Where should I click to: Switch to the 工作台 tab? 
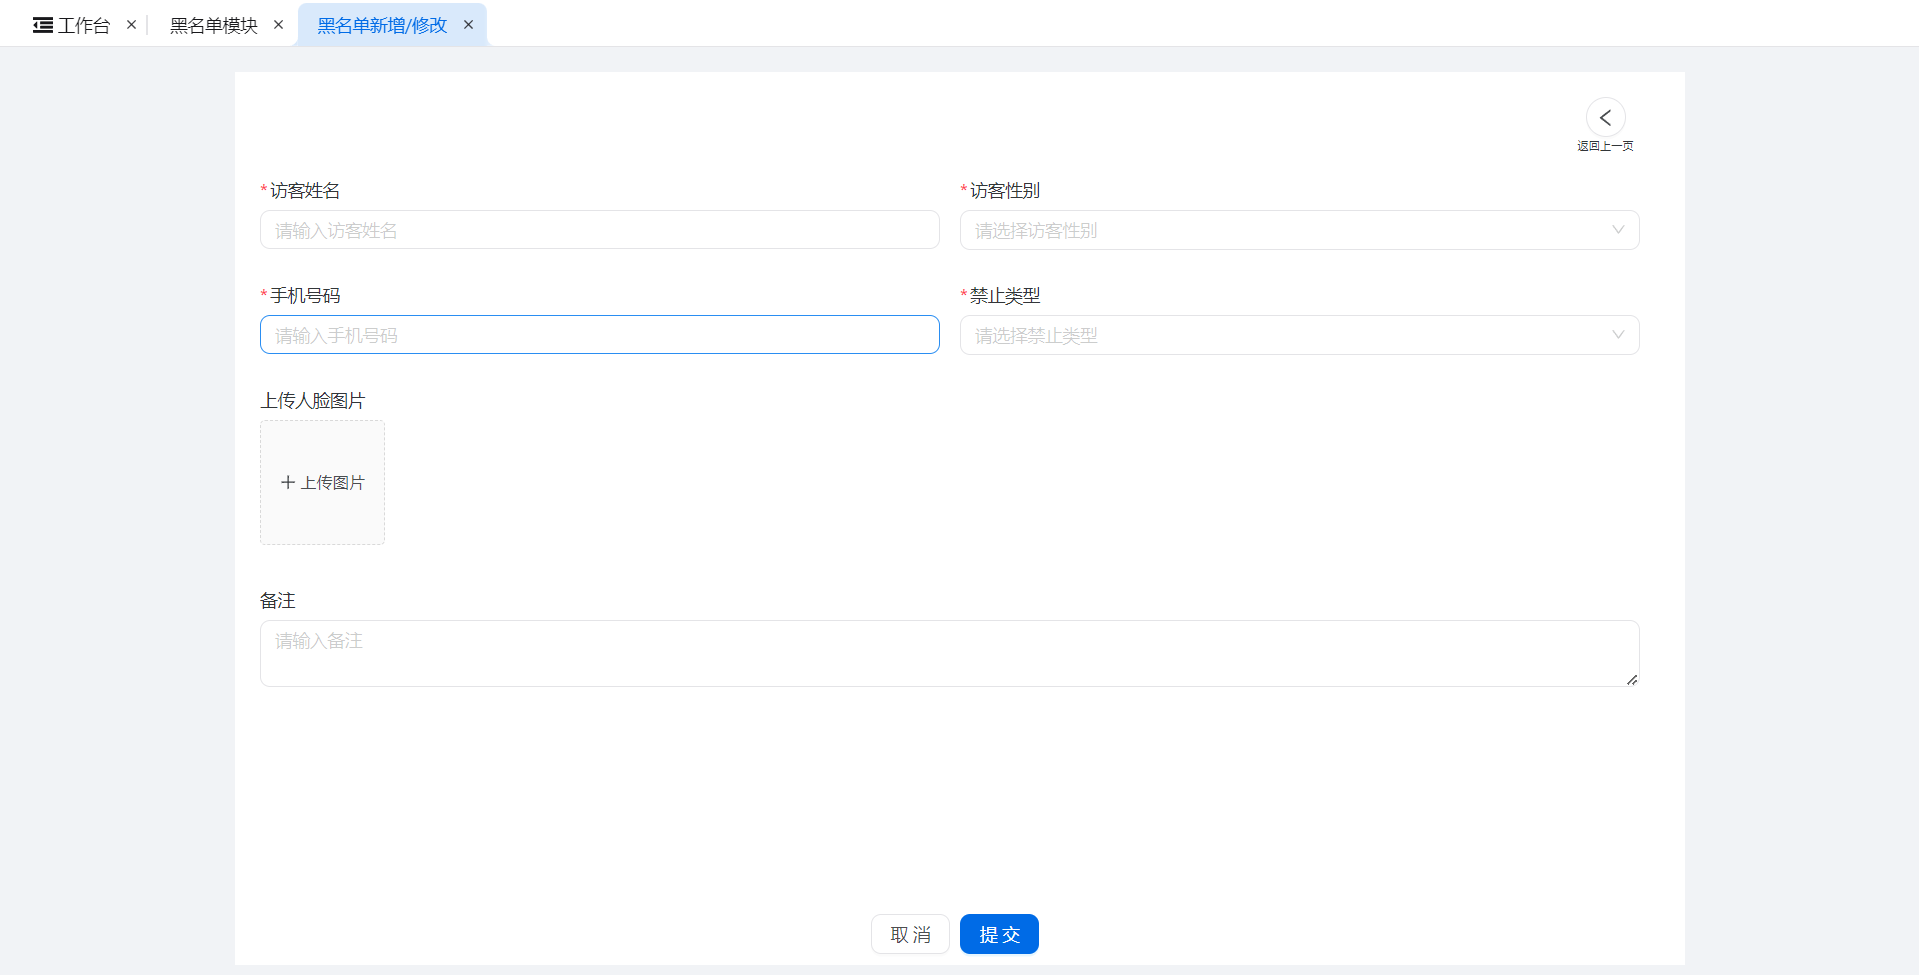point(84,25)
